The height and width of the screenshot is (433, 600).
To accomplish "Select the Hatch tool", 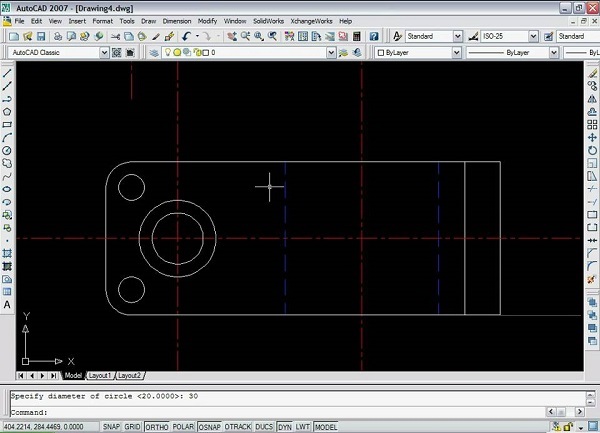I will point(7,253).
